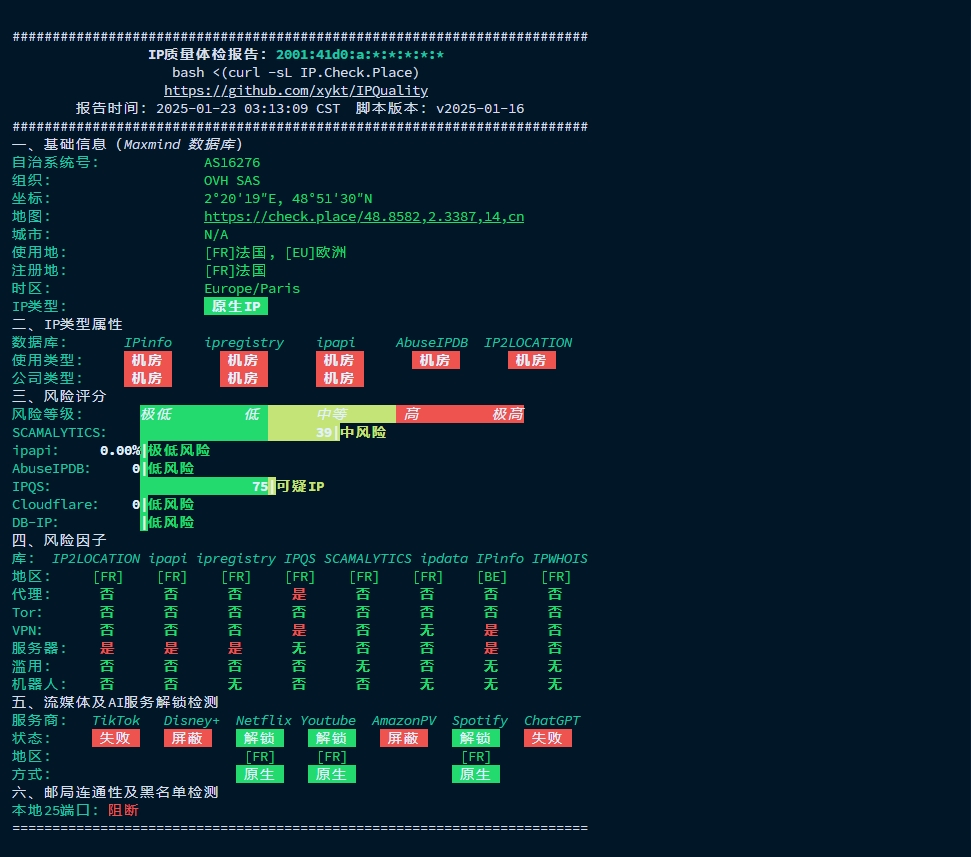Click the 阻断 port 25 status text
Viewport: 971px width, 857px height.
click(x=123, y=810)
